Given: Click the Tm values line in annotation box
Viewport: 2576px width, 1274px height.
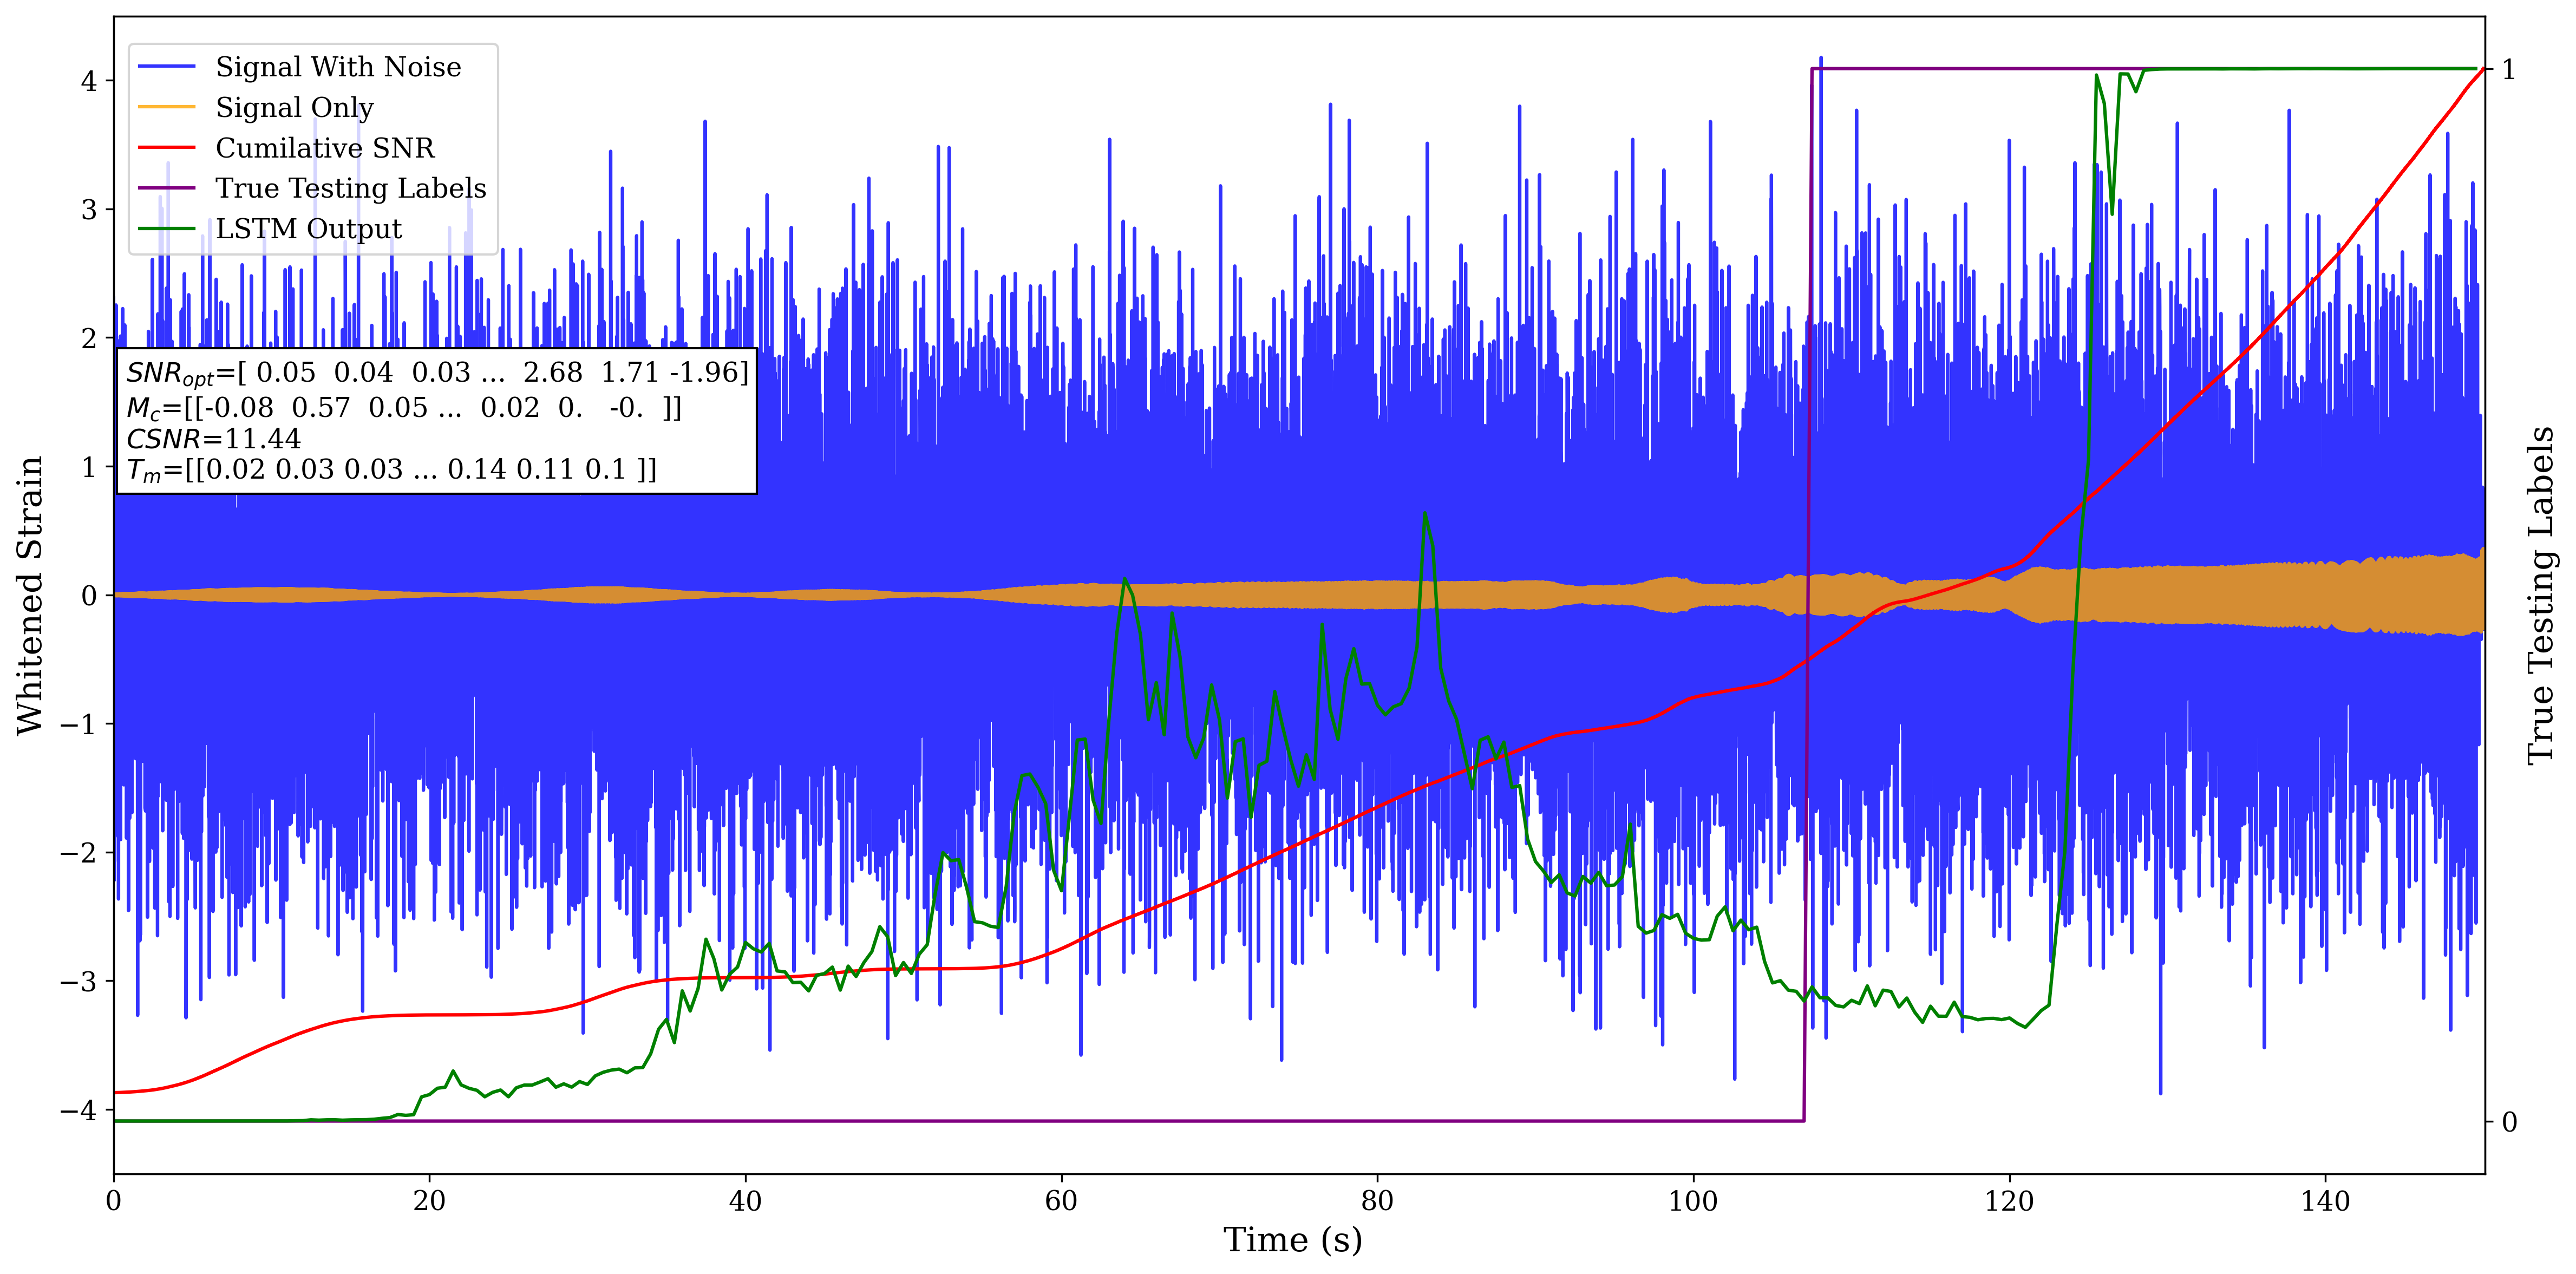Looking at the screenshot, I should click(x=391, y=470).
